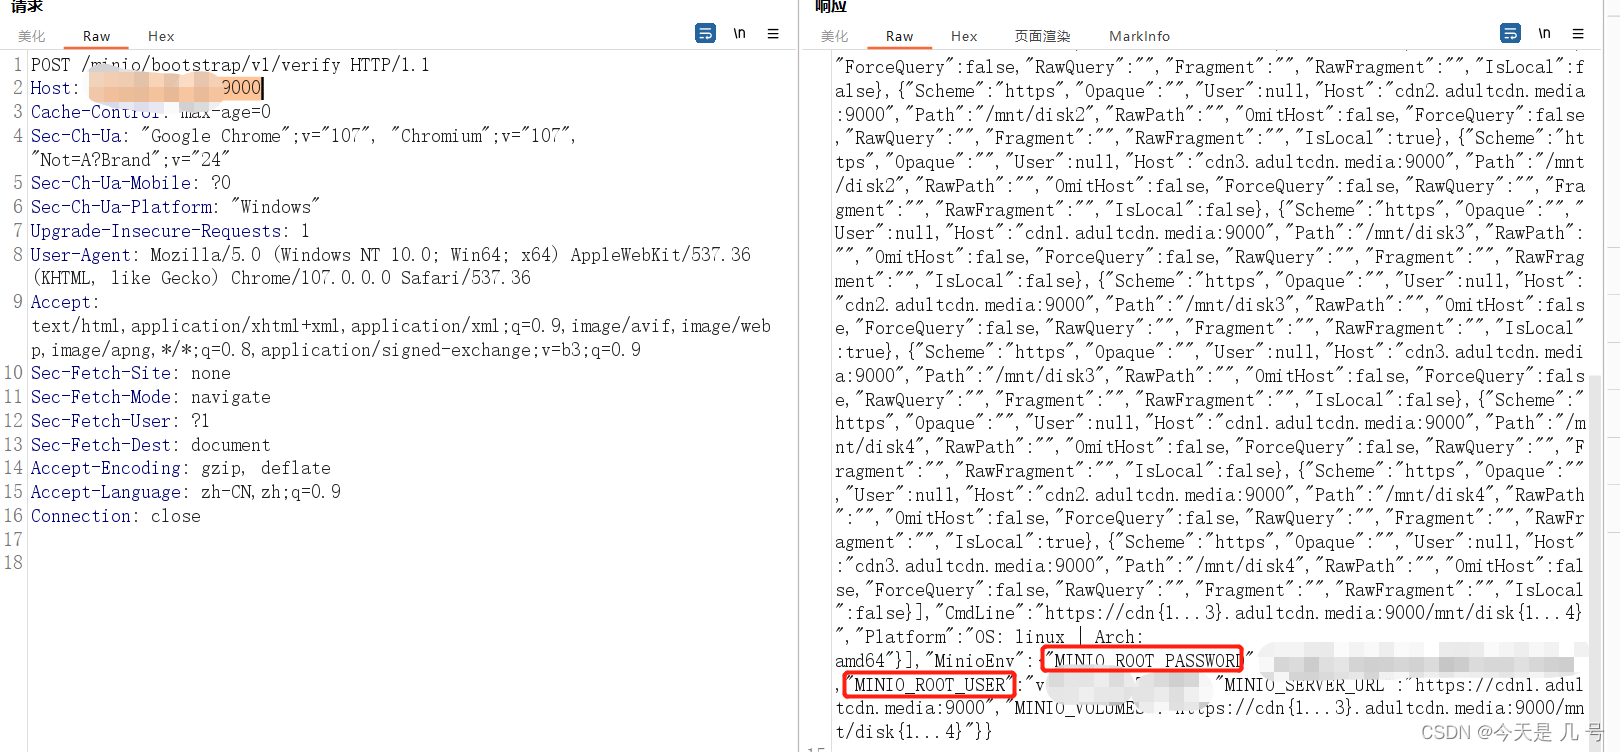Click the Sec-Ch-Ua-Mobile header line

point(130,183)
